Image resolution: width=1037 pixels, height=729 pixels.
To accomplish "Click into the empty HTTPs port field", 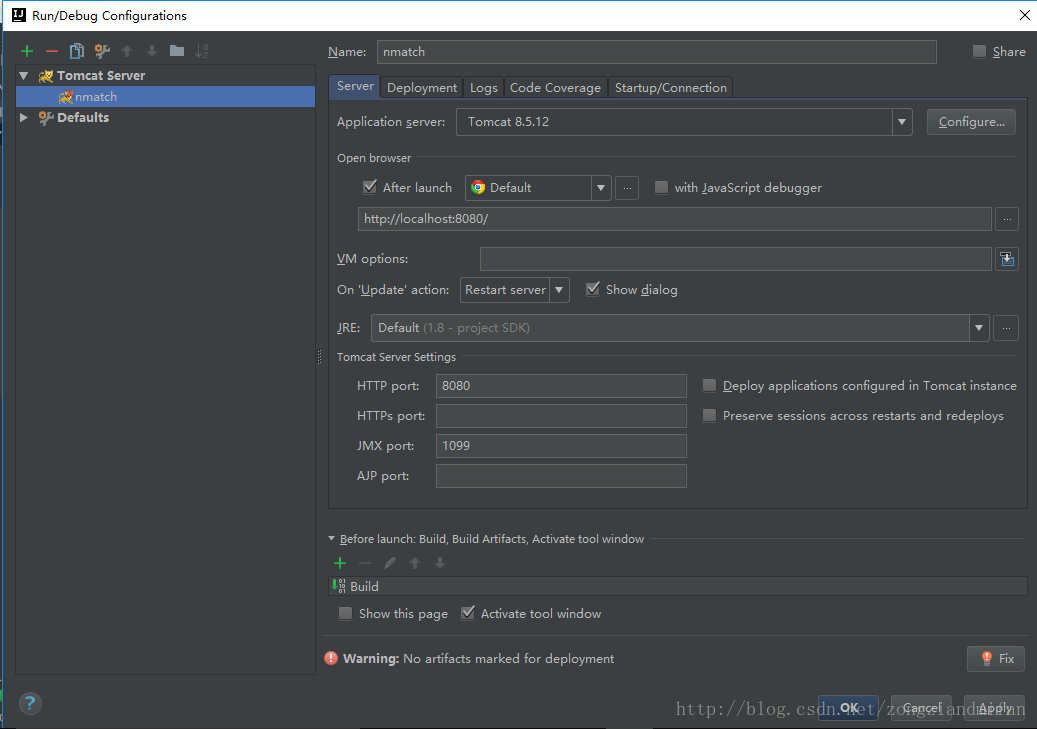I will [x=561, y=416].
